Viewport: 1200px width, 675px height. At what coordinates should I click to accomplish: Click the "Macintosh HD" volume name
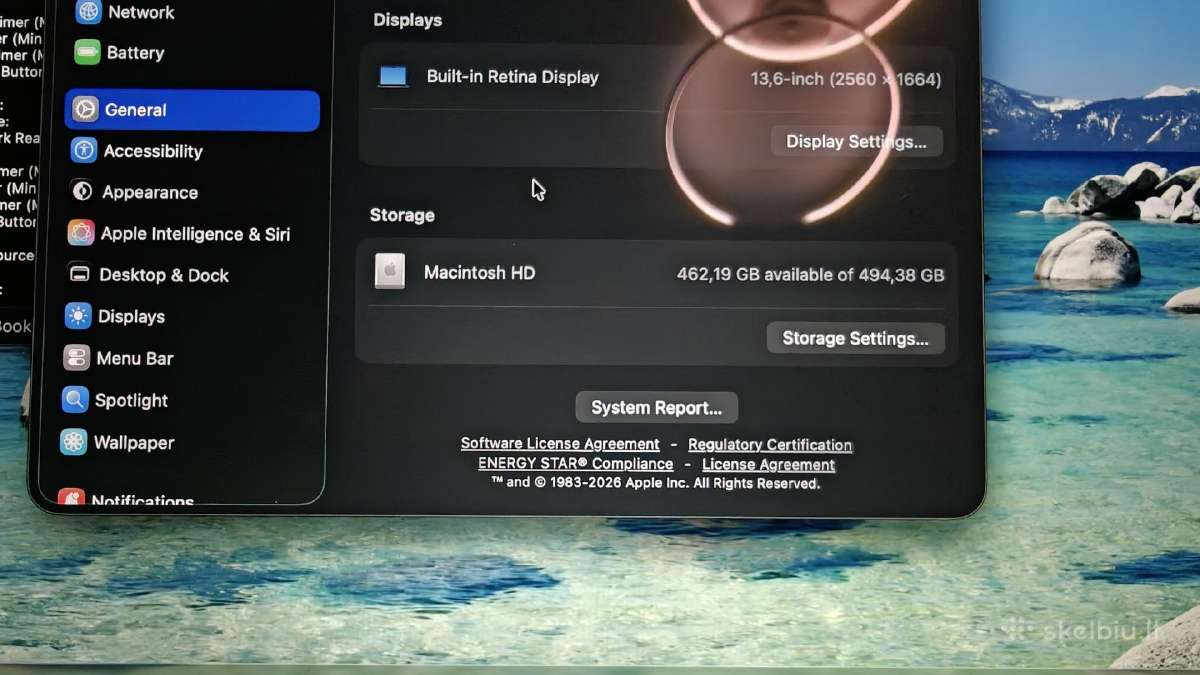point(479,272)
